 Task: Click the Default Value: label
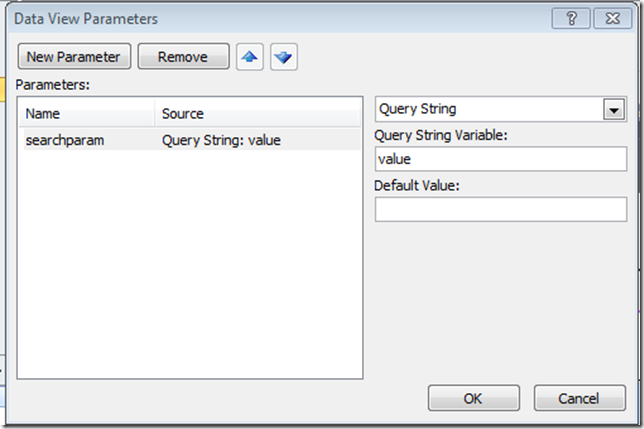416,186
